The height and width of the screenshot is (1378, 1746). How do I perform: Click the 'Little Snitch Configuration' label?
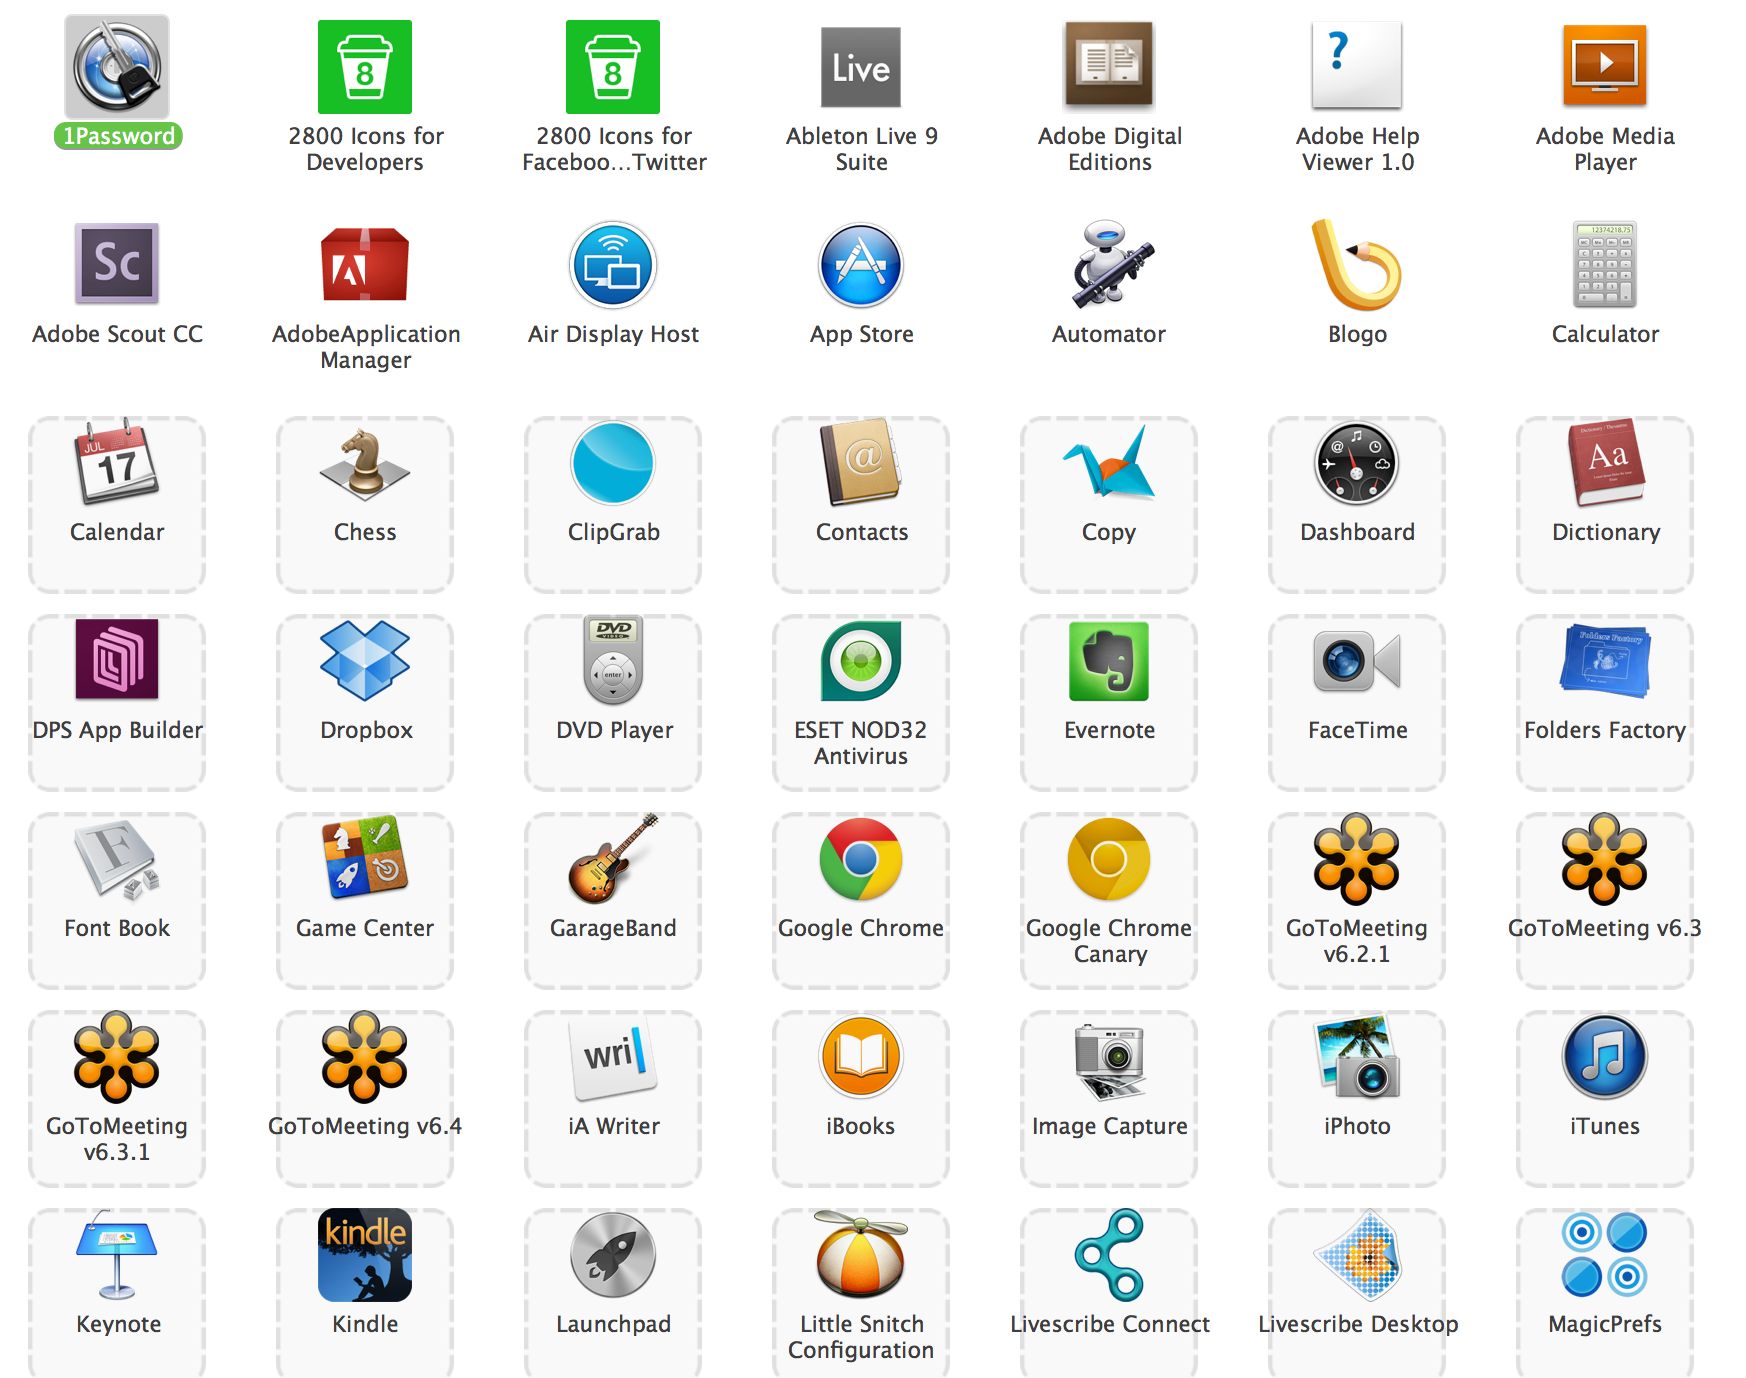coord(861,1337)
